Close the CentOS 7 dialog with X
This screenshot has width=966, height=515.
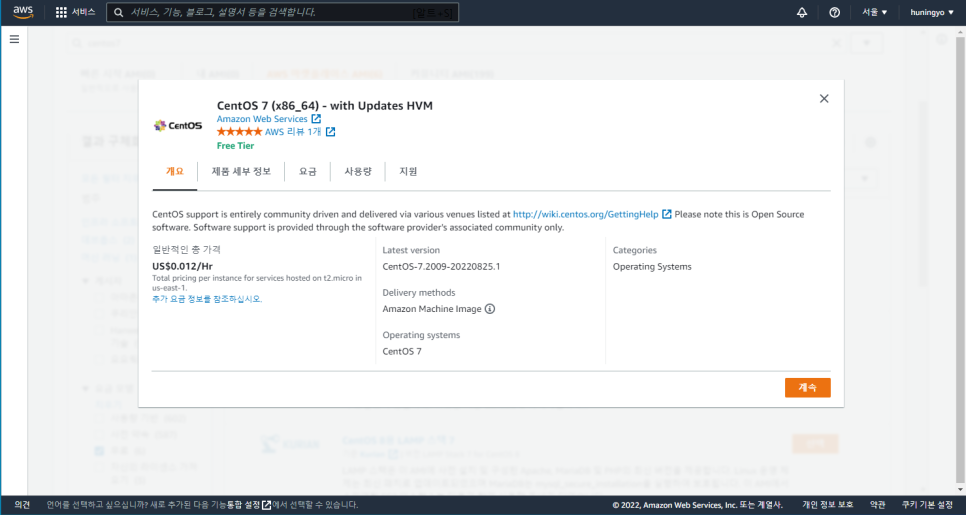click(x=824, y=99)
